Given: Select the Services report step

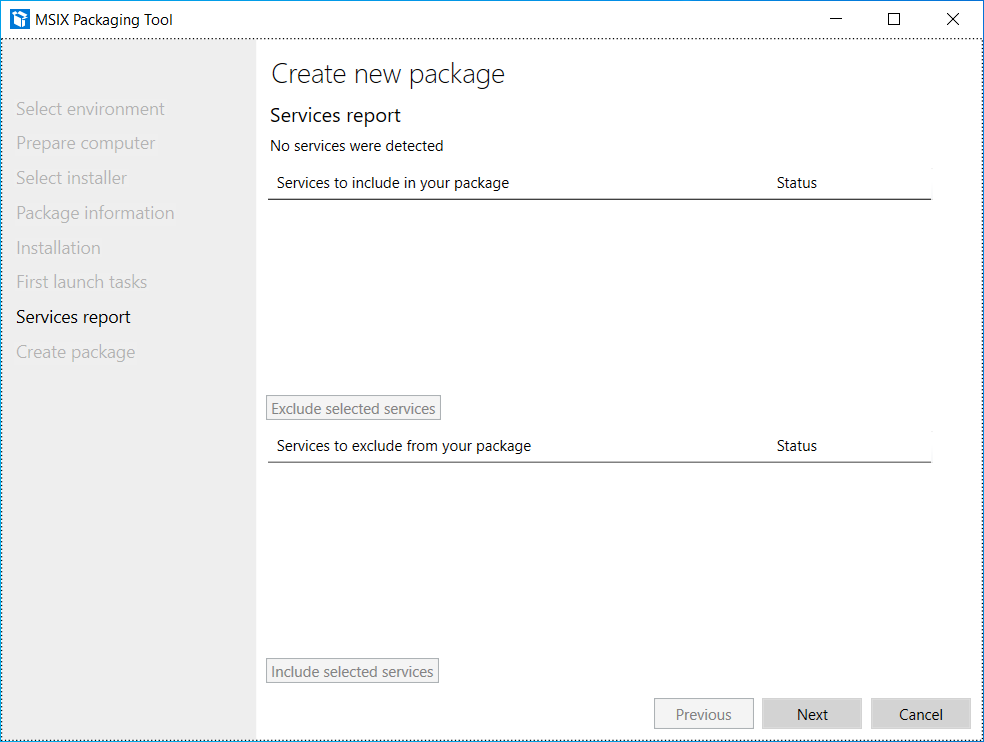Looking at the screenshot, I should pyautogui.click(x=73, y=317).
